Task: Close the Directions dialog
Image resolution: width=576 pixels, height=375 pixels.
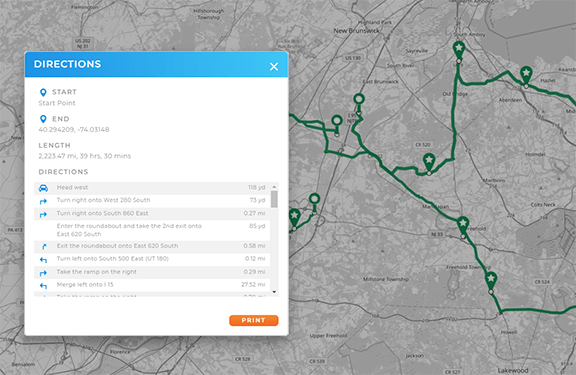Action: click(274, 66)
